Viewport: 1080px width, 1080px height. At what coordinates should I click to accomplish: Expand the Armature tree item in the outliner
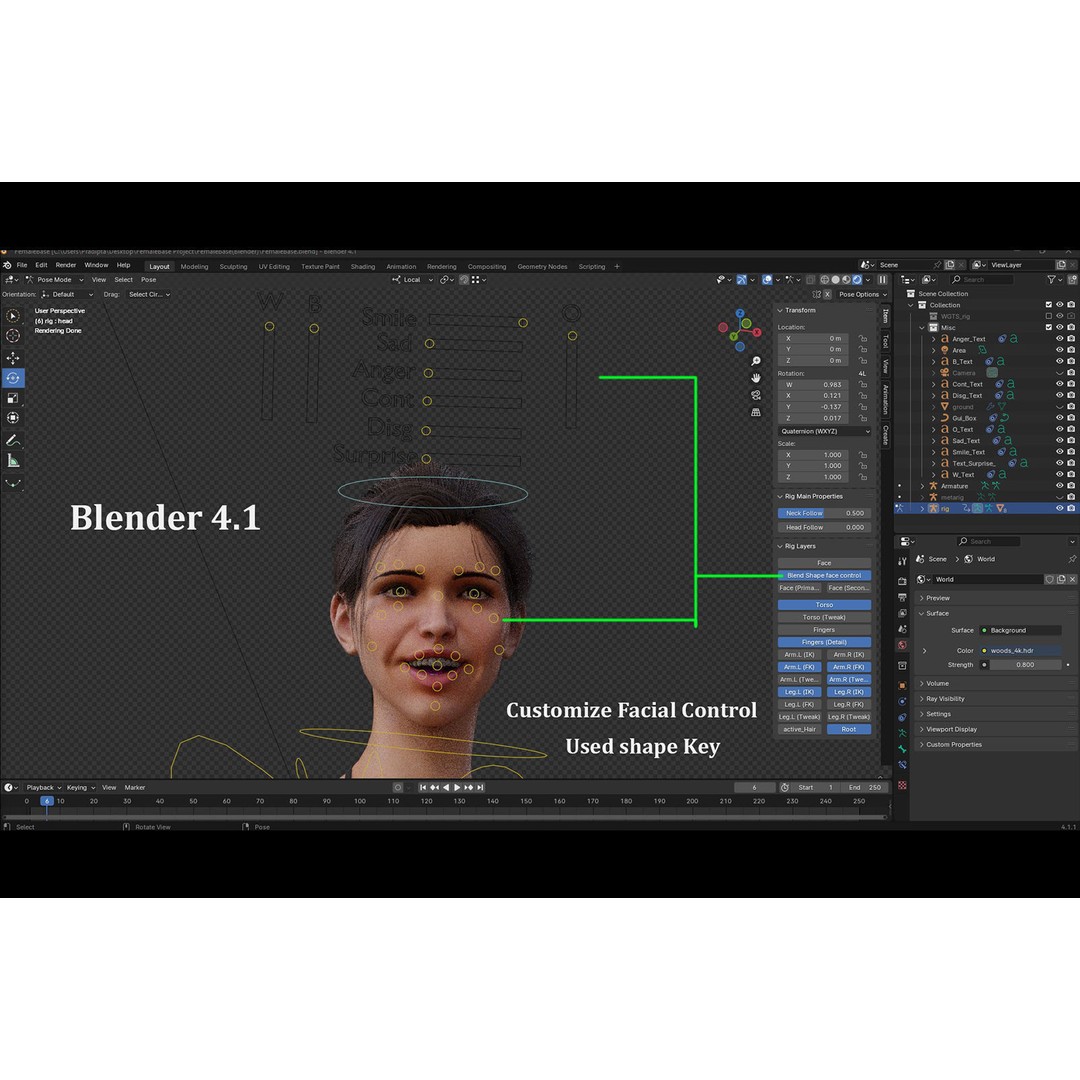pyautogui.click(x=922, y=486)
